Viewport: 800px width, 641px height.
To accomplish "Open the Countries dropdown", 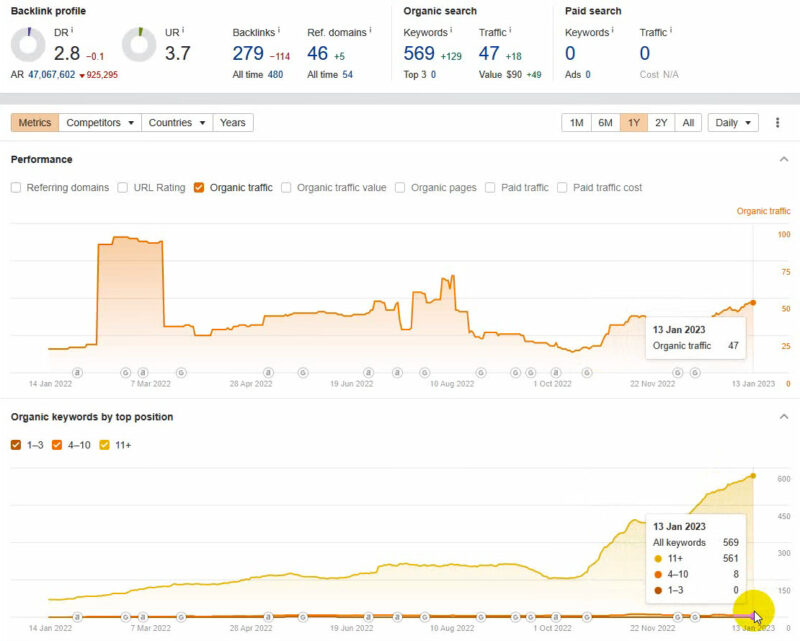I will [x=176, y=123].
